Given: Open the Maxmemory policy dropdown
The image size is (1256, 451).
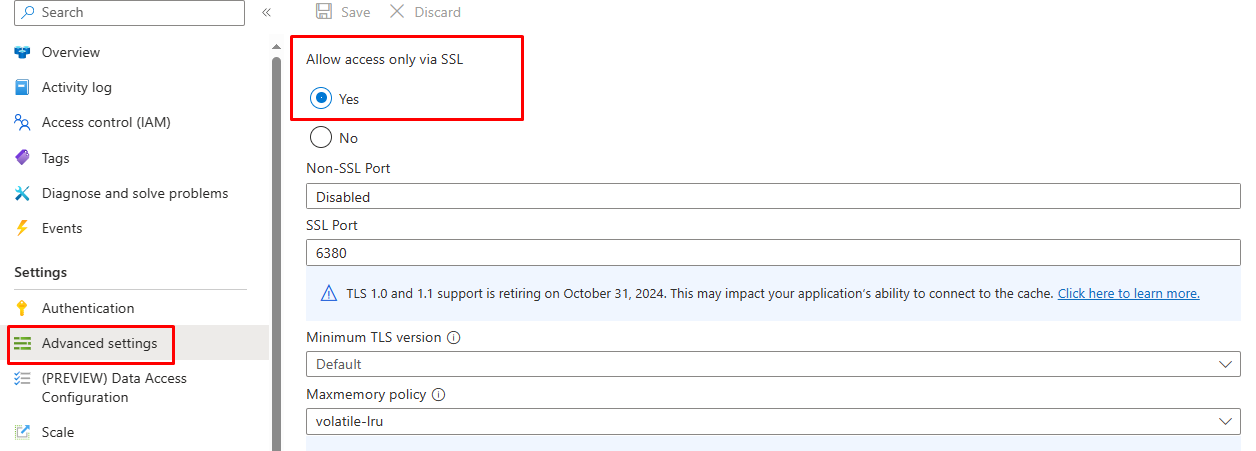Looking at the screenshot, I should point(773,421).
